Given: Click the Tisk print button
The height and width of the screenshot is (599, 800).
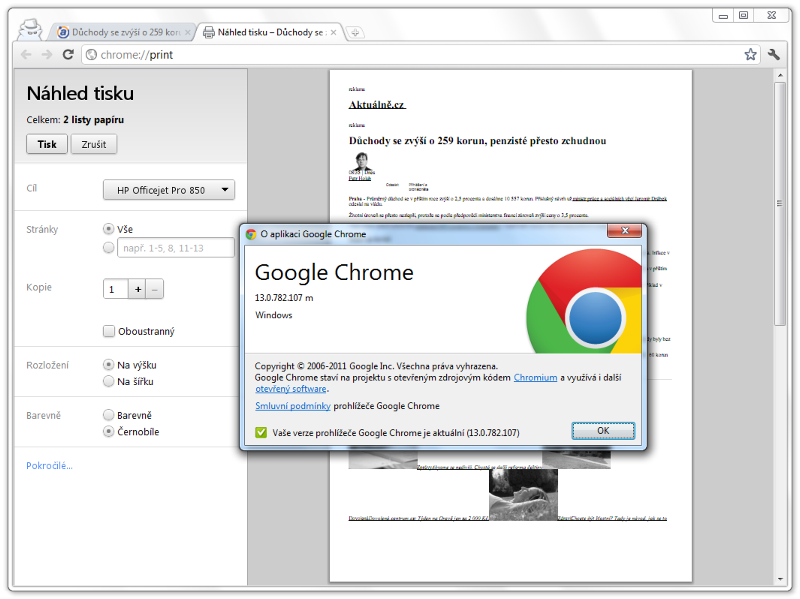Looking at the screenshot, I should [x=47, y=144].
